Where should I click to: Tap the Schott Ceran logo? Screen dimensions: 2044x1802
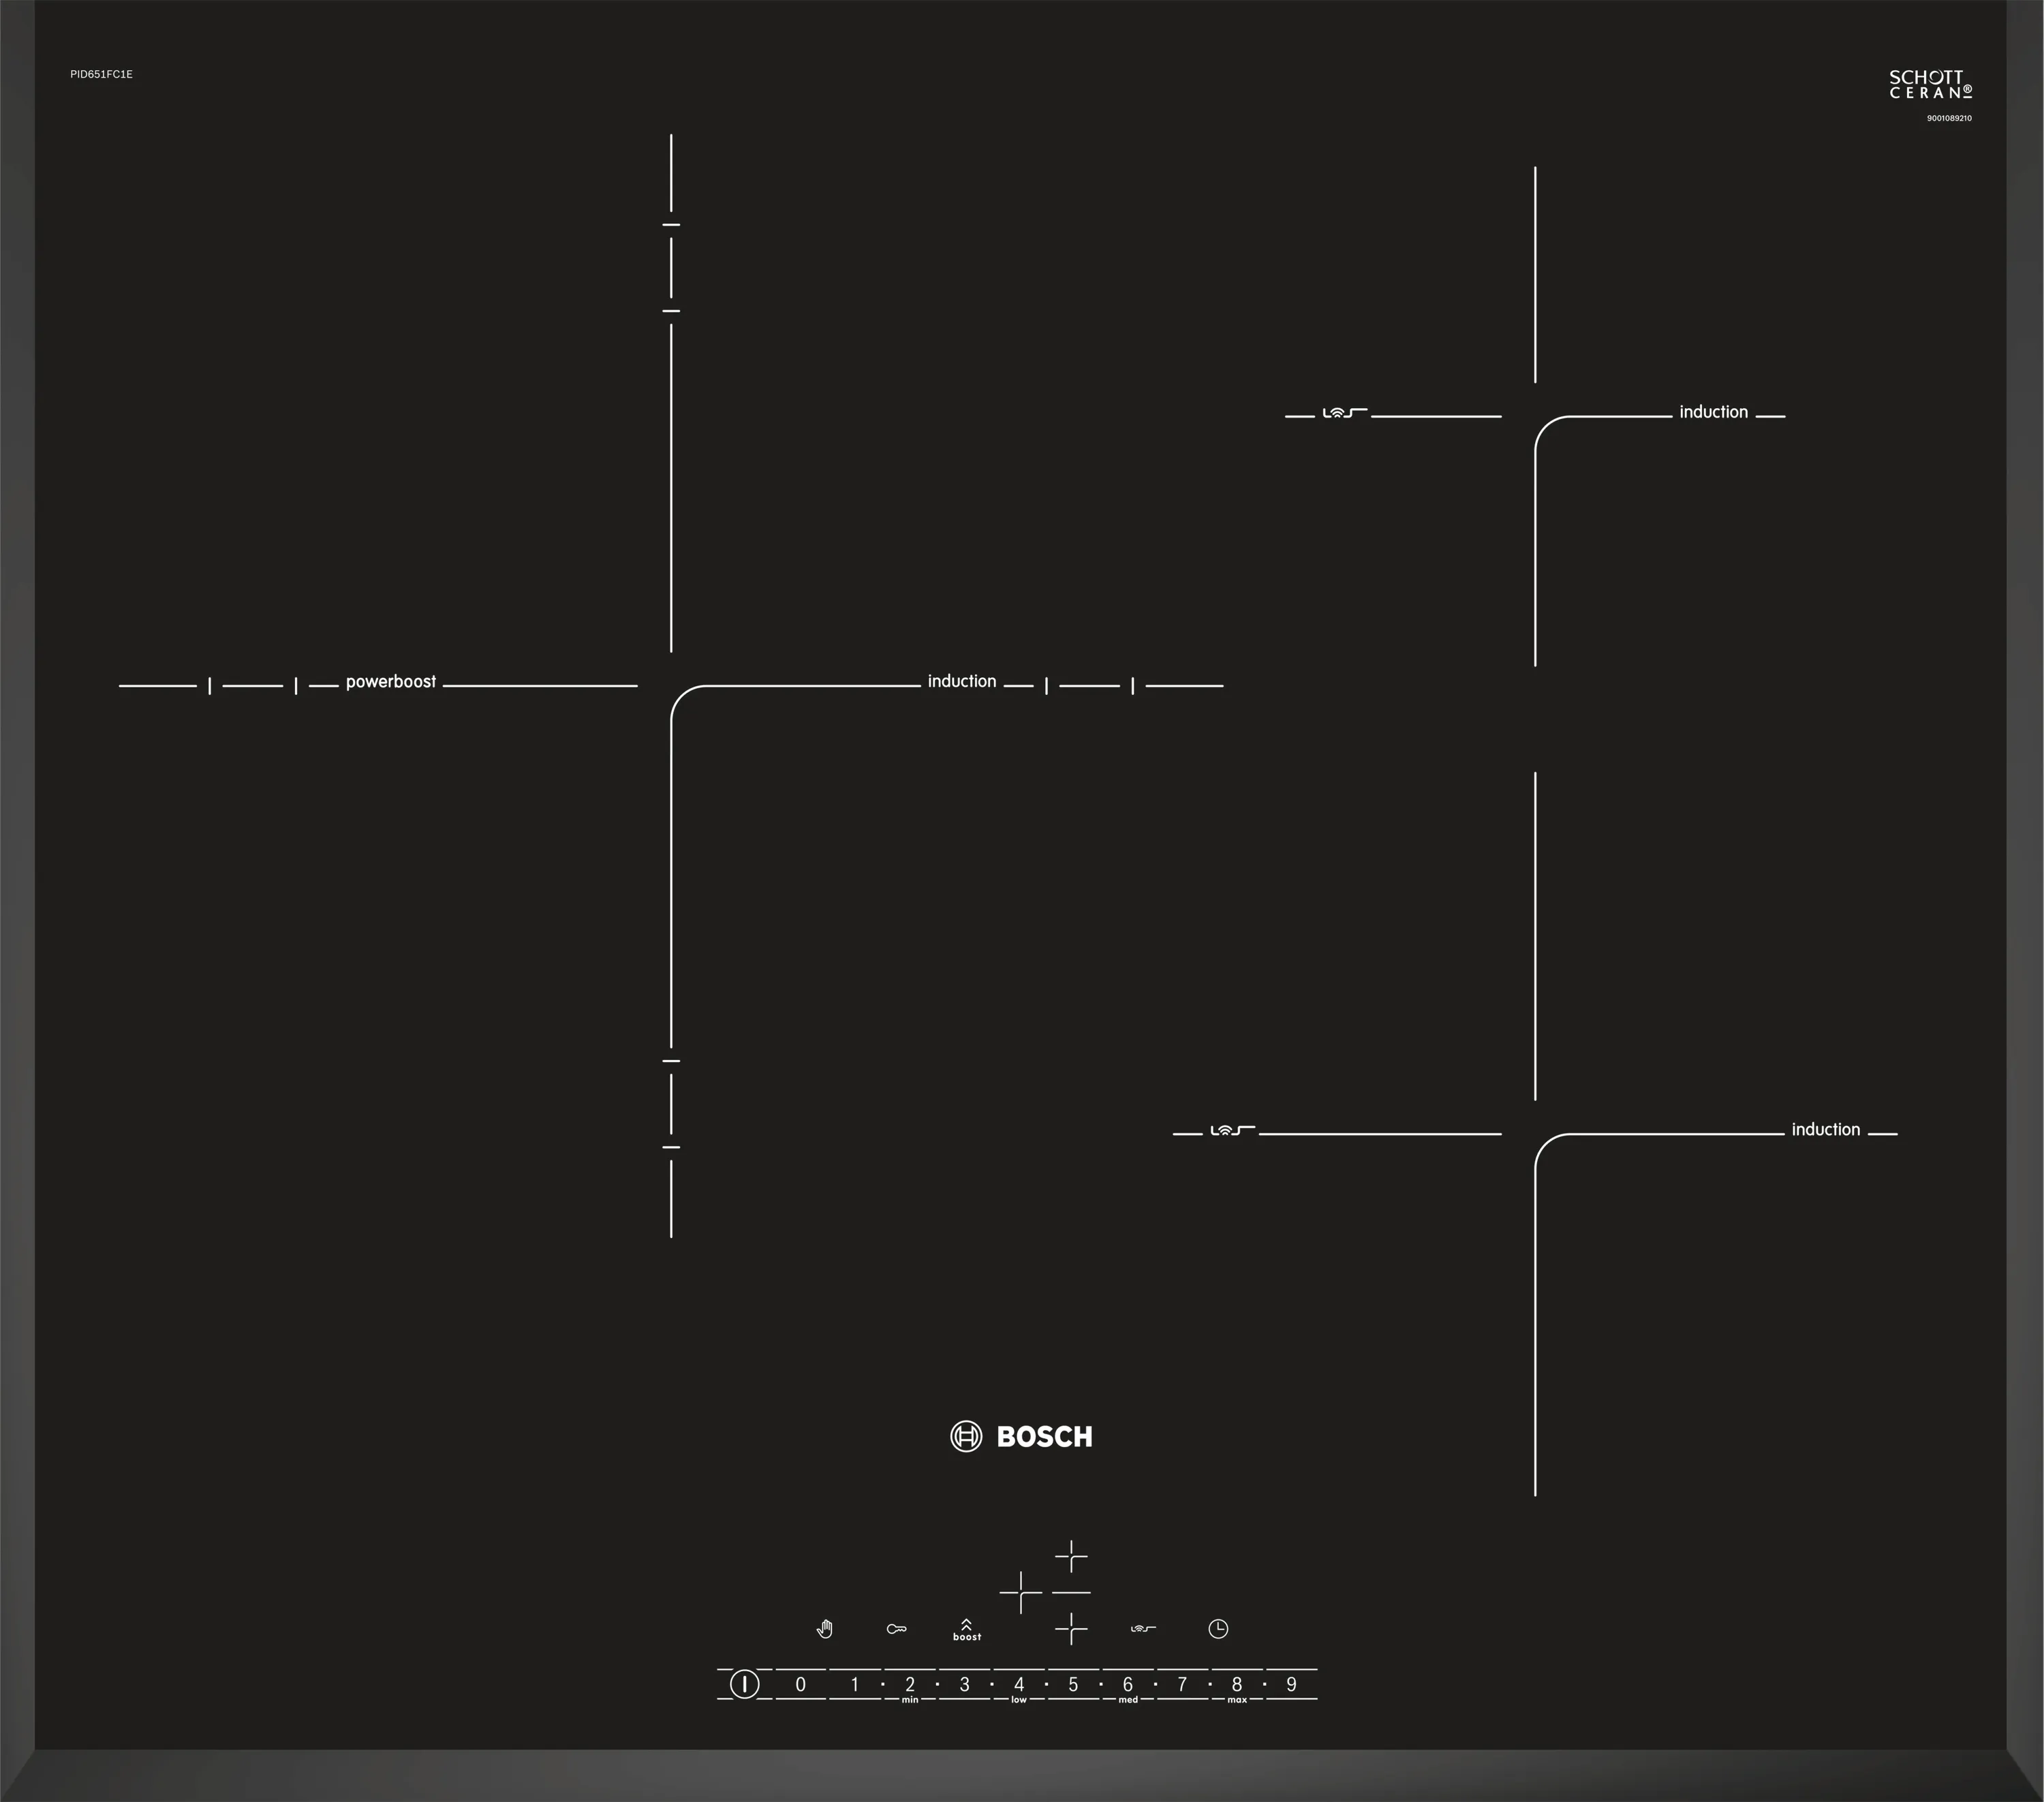pos(1930,85)
